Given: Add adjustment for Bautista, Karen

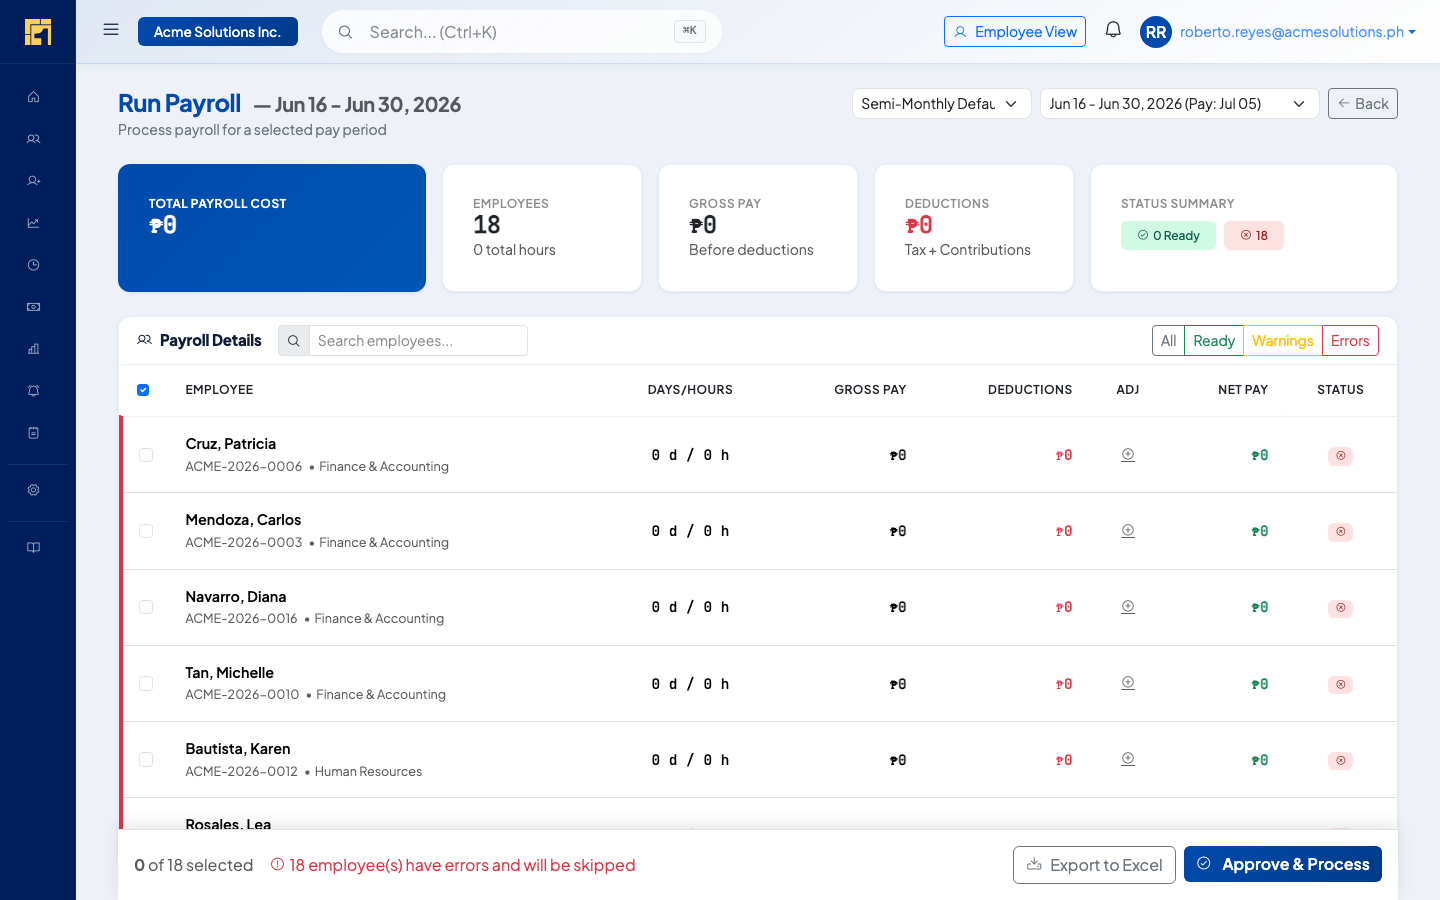Looking at the screenshot, I should pyautogui.click(x=1128, y=760).
